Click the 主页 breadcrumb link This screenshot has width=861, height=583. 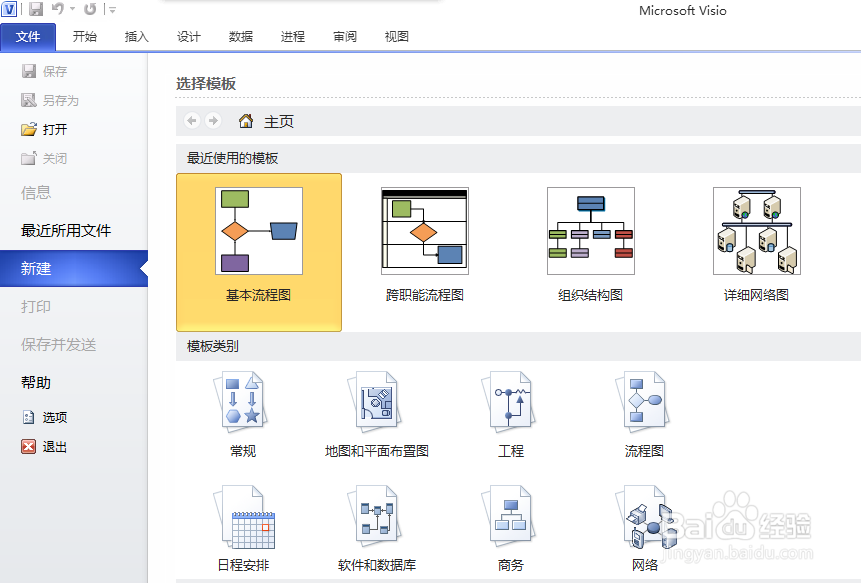tap(279, 121)
